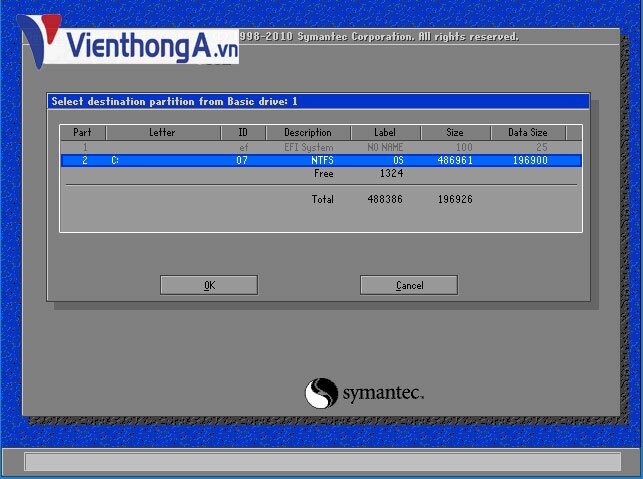Click the OS label cell
Viewport: 643px width, 479px height.
coord(398,160)
